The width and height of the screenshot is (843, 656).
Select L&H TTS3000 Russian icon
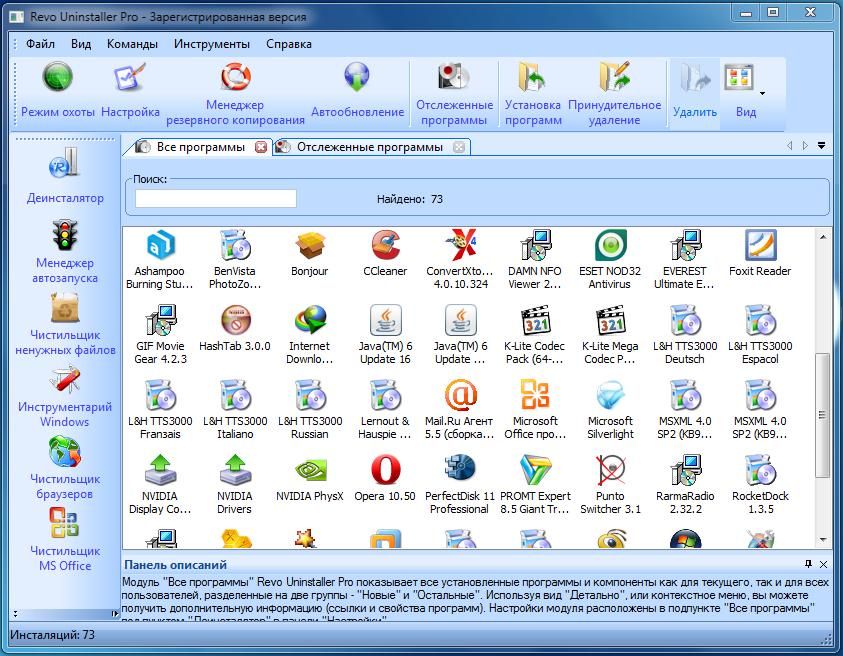(310, 395)
